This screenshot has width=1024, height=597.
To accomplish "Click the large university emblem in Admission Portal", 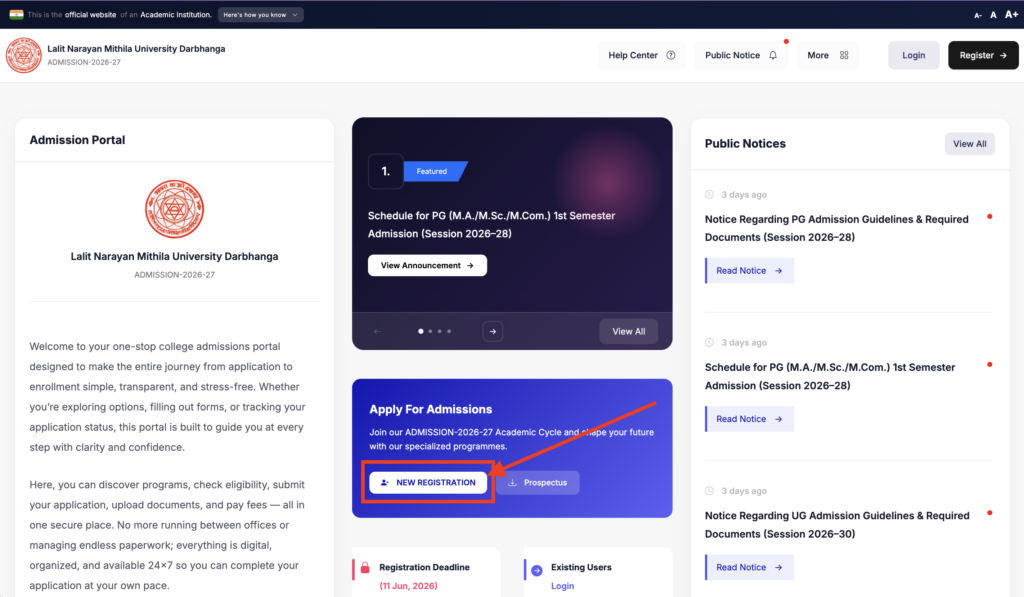I will [174, 209].
